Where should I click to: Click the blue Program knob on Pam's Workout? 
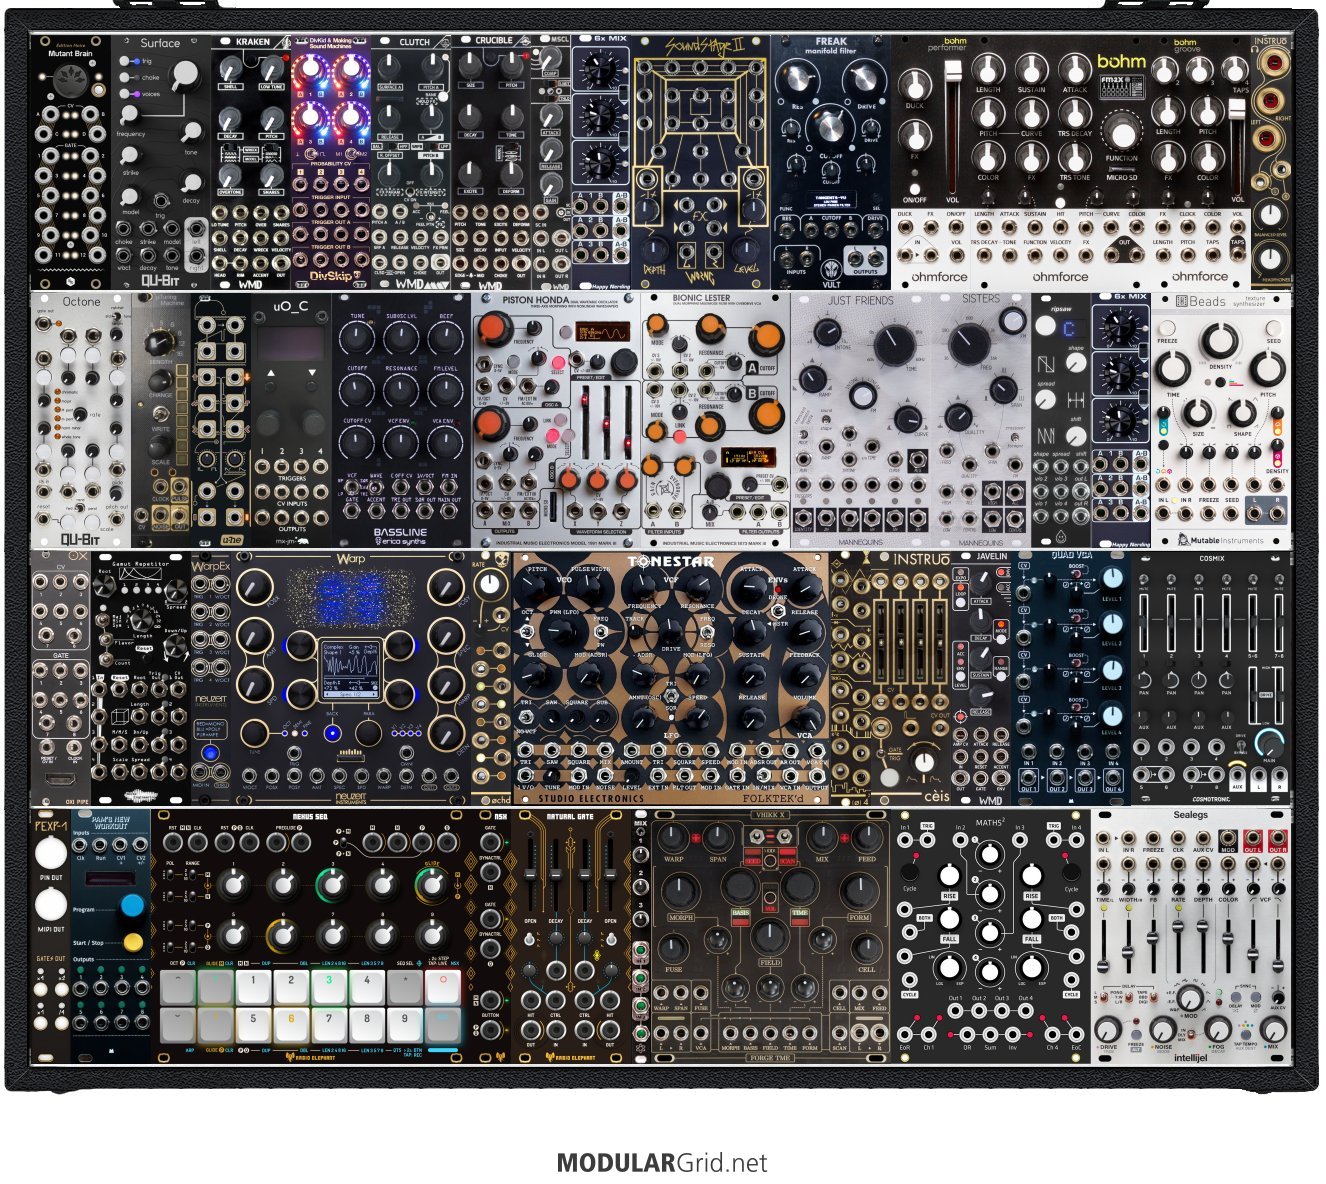pos(132,907)
